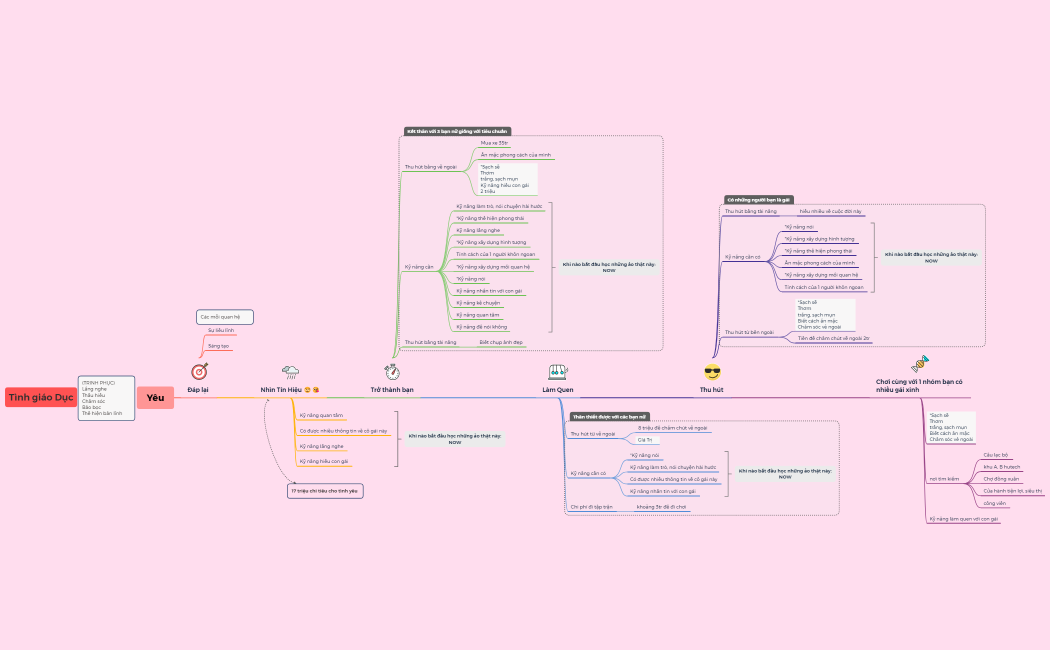Viewport: 1050px width, 650px height.
Task: Click the candy icon above Chơi cùng node
Action: tap(920, 363)
